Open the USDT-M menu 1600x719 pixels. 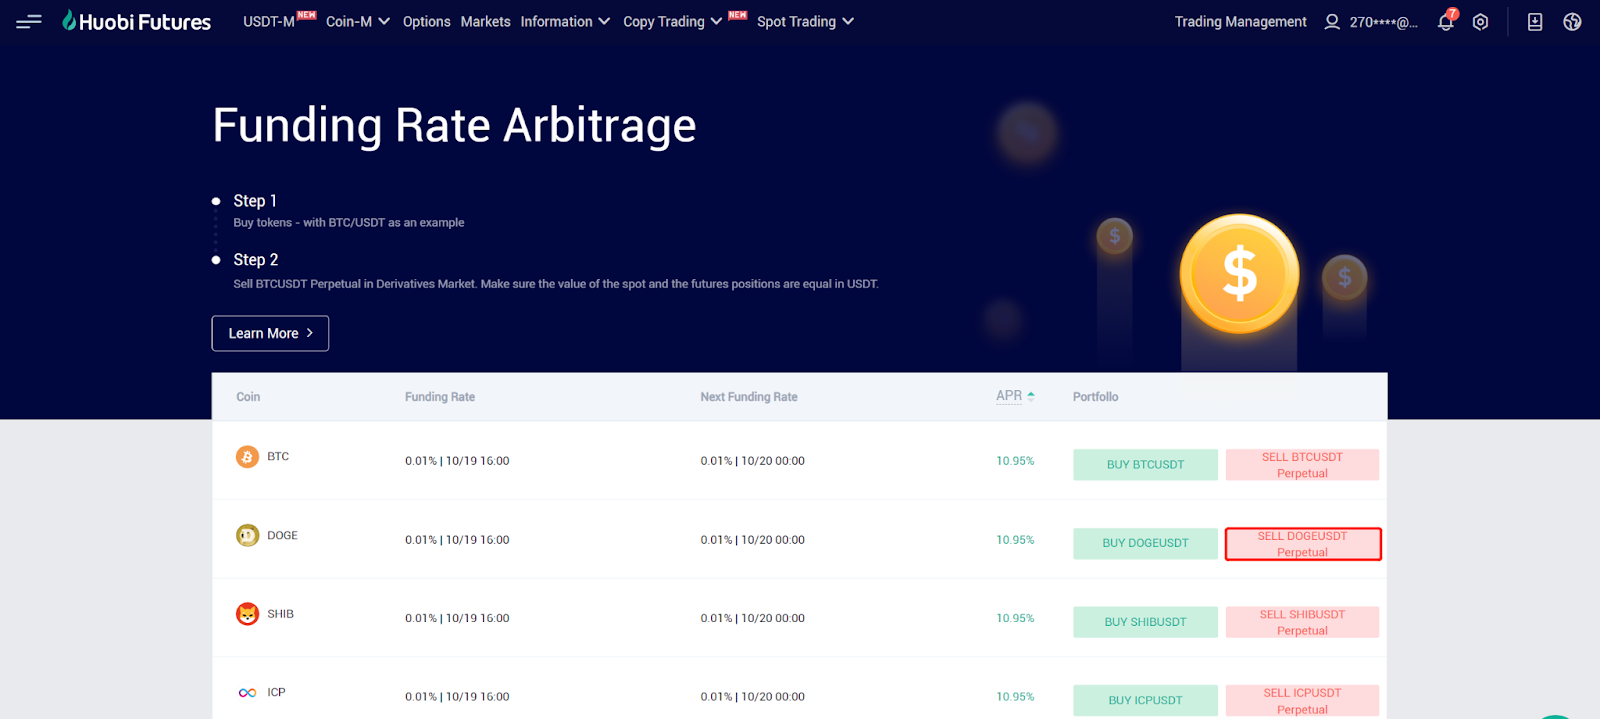(269, 21)
